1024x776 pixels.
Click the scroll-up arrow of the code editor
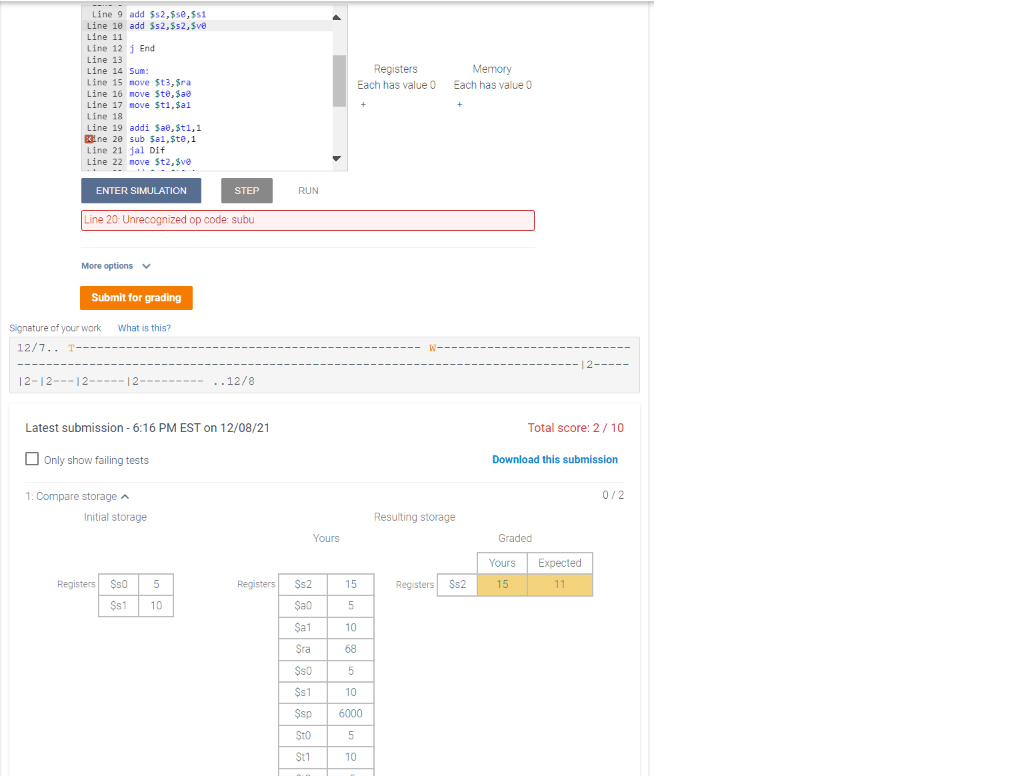[x=337, y=16]
